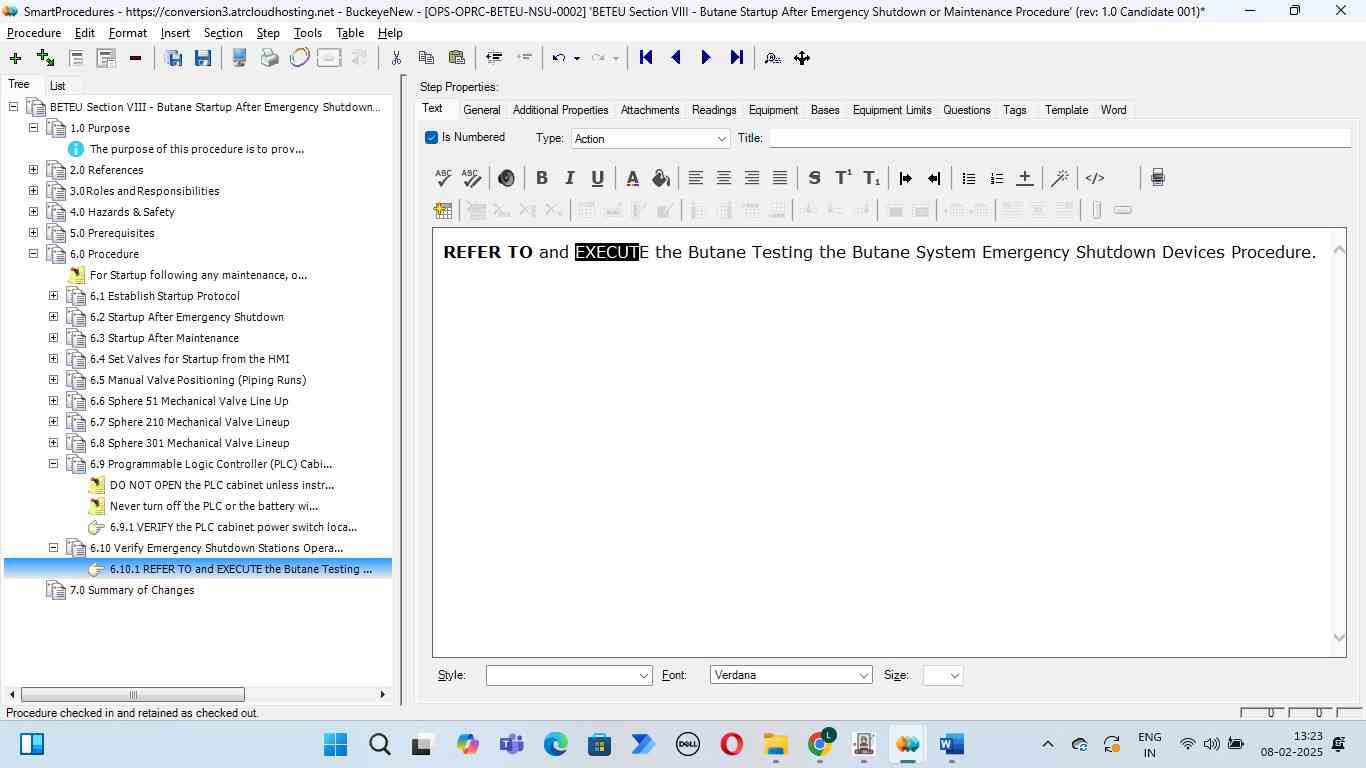Apply strikethrough to selected text

(x=814, y=178)
